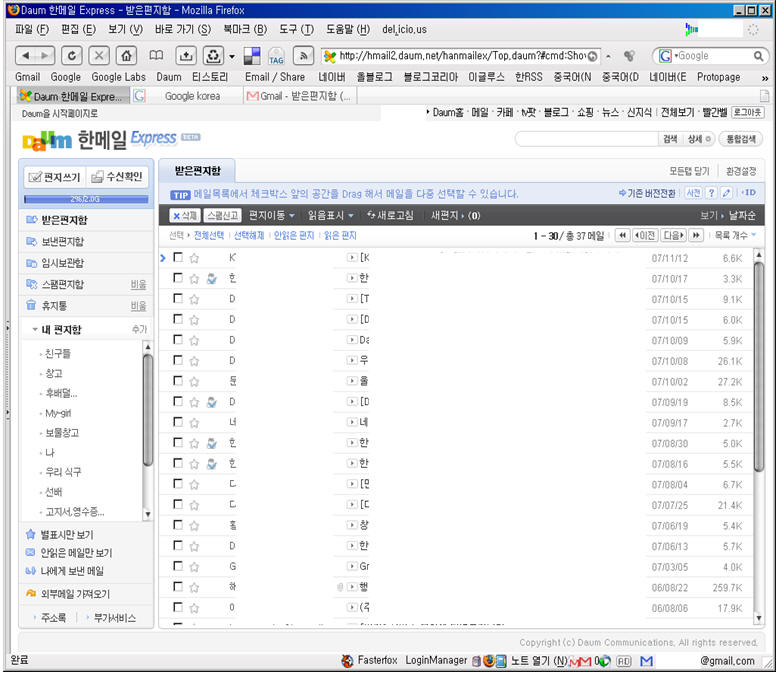The width and height of the screenshot is (777, 673).
Task: Check the 07/10/08 message checkbox
Action: [178, 360]
